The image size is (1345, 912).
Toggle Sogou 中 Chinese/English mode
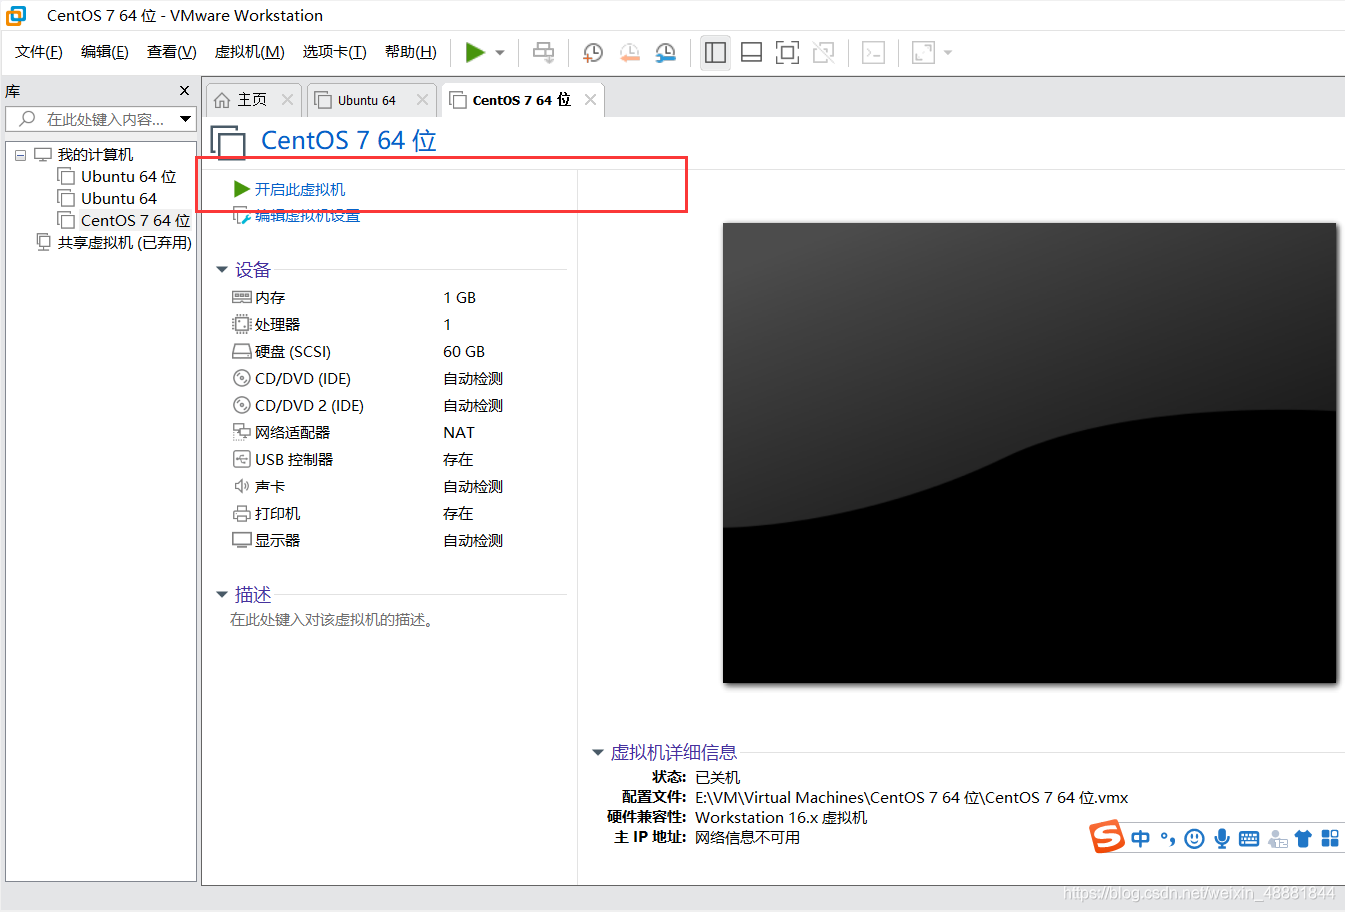[1141, 839]
